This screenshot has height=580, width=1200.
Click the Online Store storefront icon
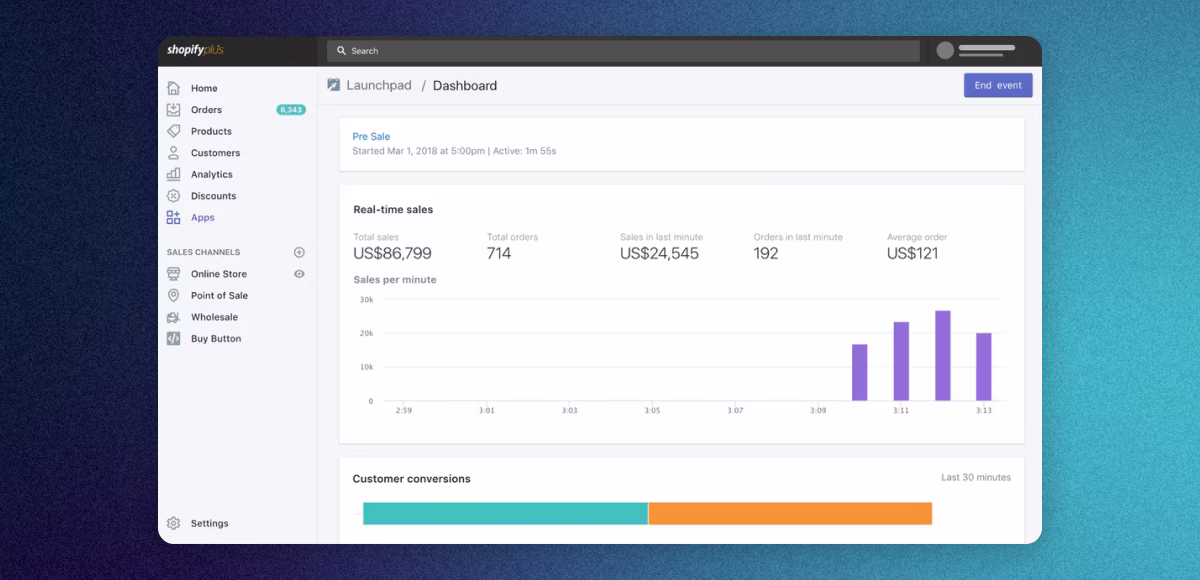[x=174, y=274]
